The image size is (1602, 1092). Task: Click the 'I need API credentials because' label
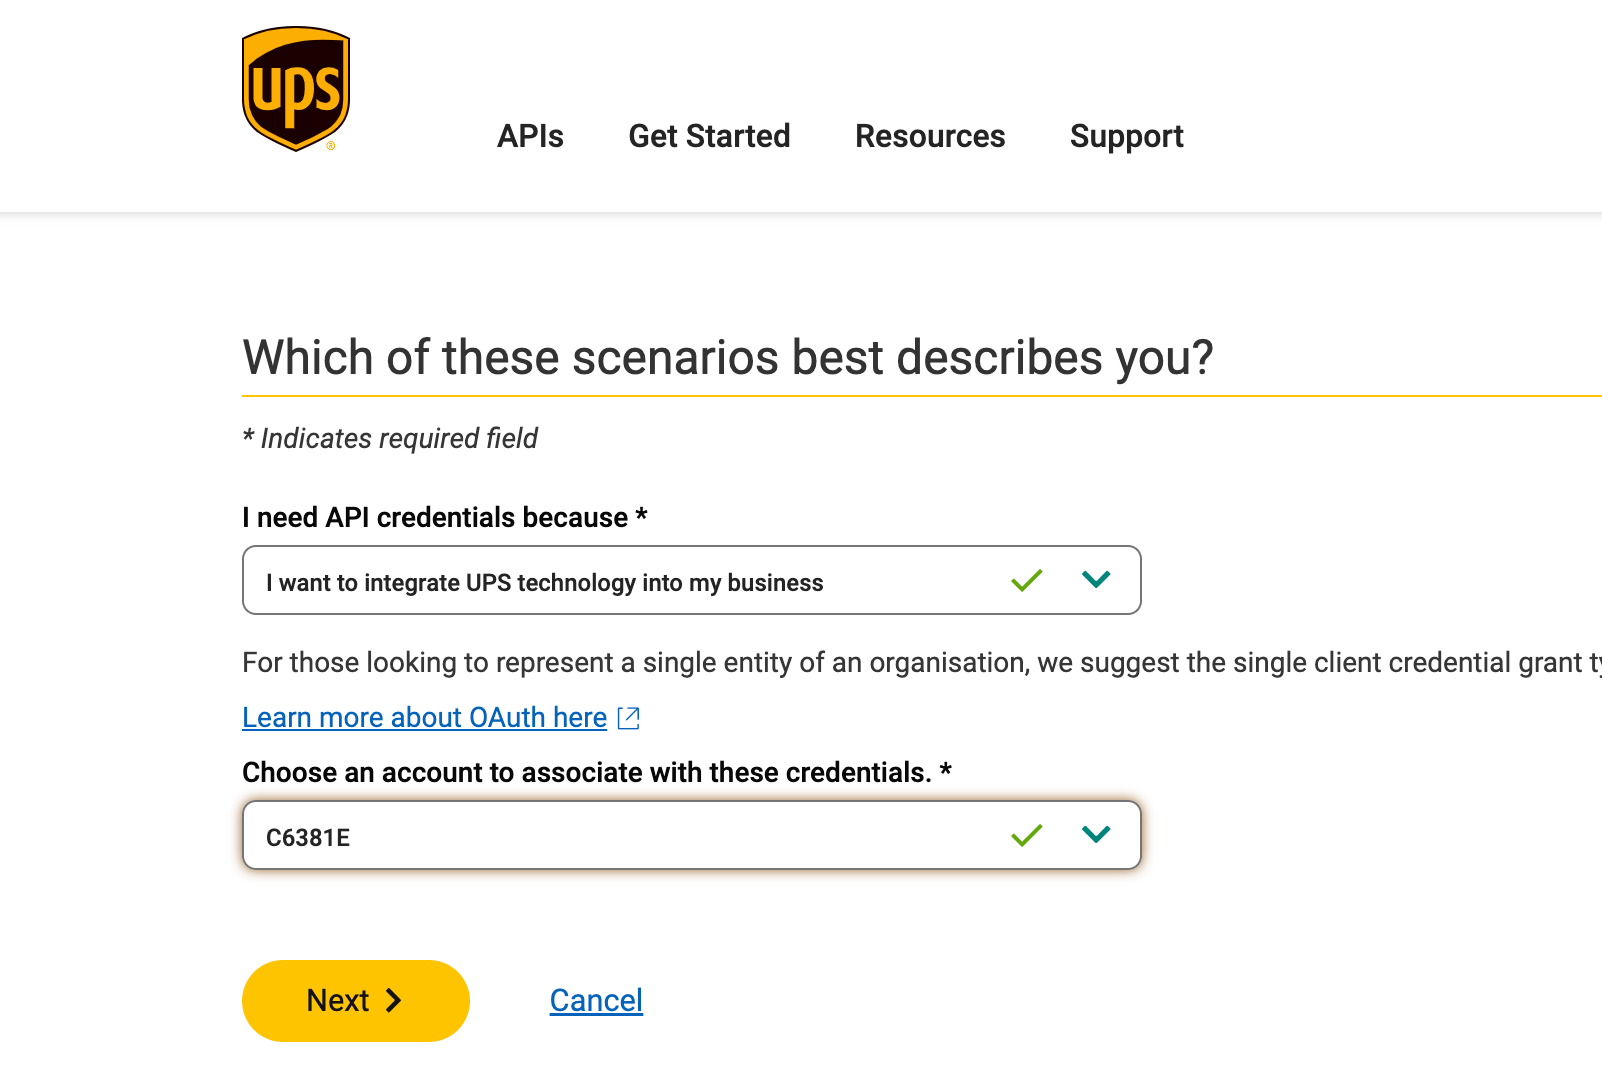444,518
